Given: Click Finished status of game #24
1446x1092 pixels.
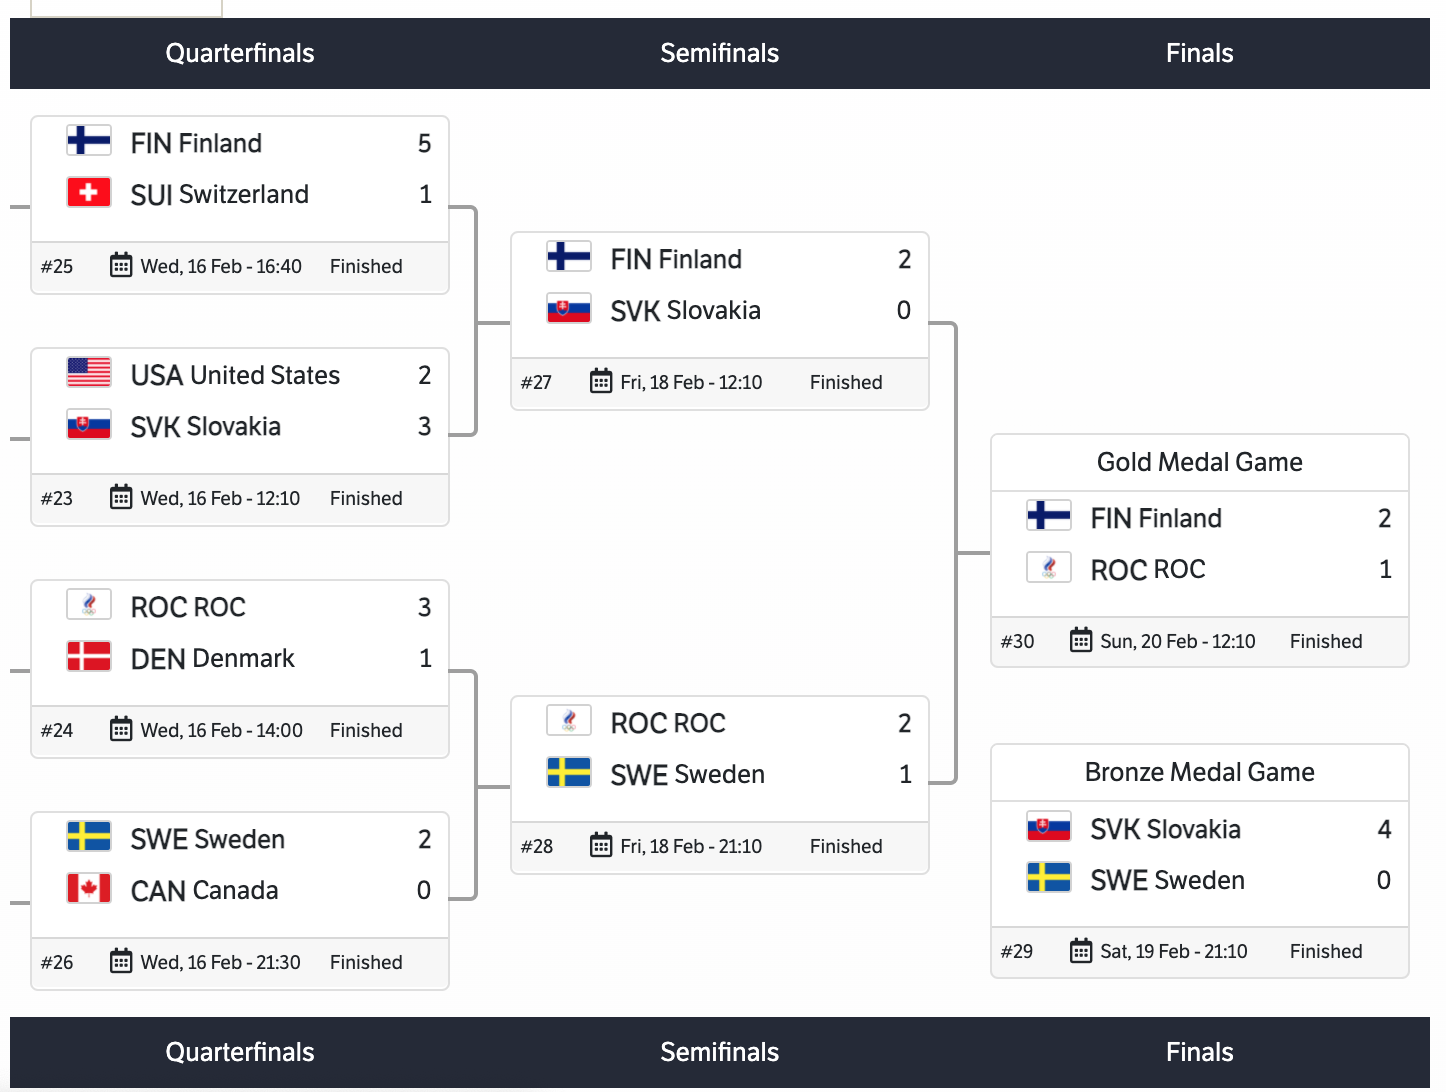Looking at the screenshot, I should click(x=366, y=730).
